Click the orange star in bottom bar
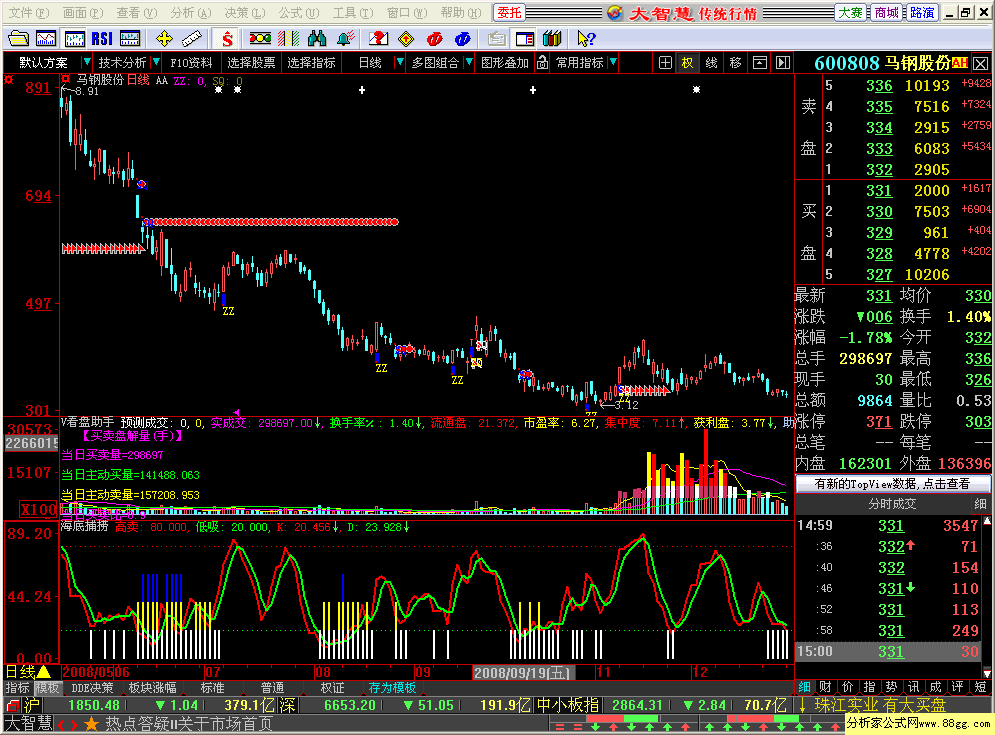 pyautogui.click(x=91, y=724)
